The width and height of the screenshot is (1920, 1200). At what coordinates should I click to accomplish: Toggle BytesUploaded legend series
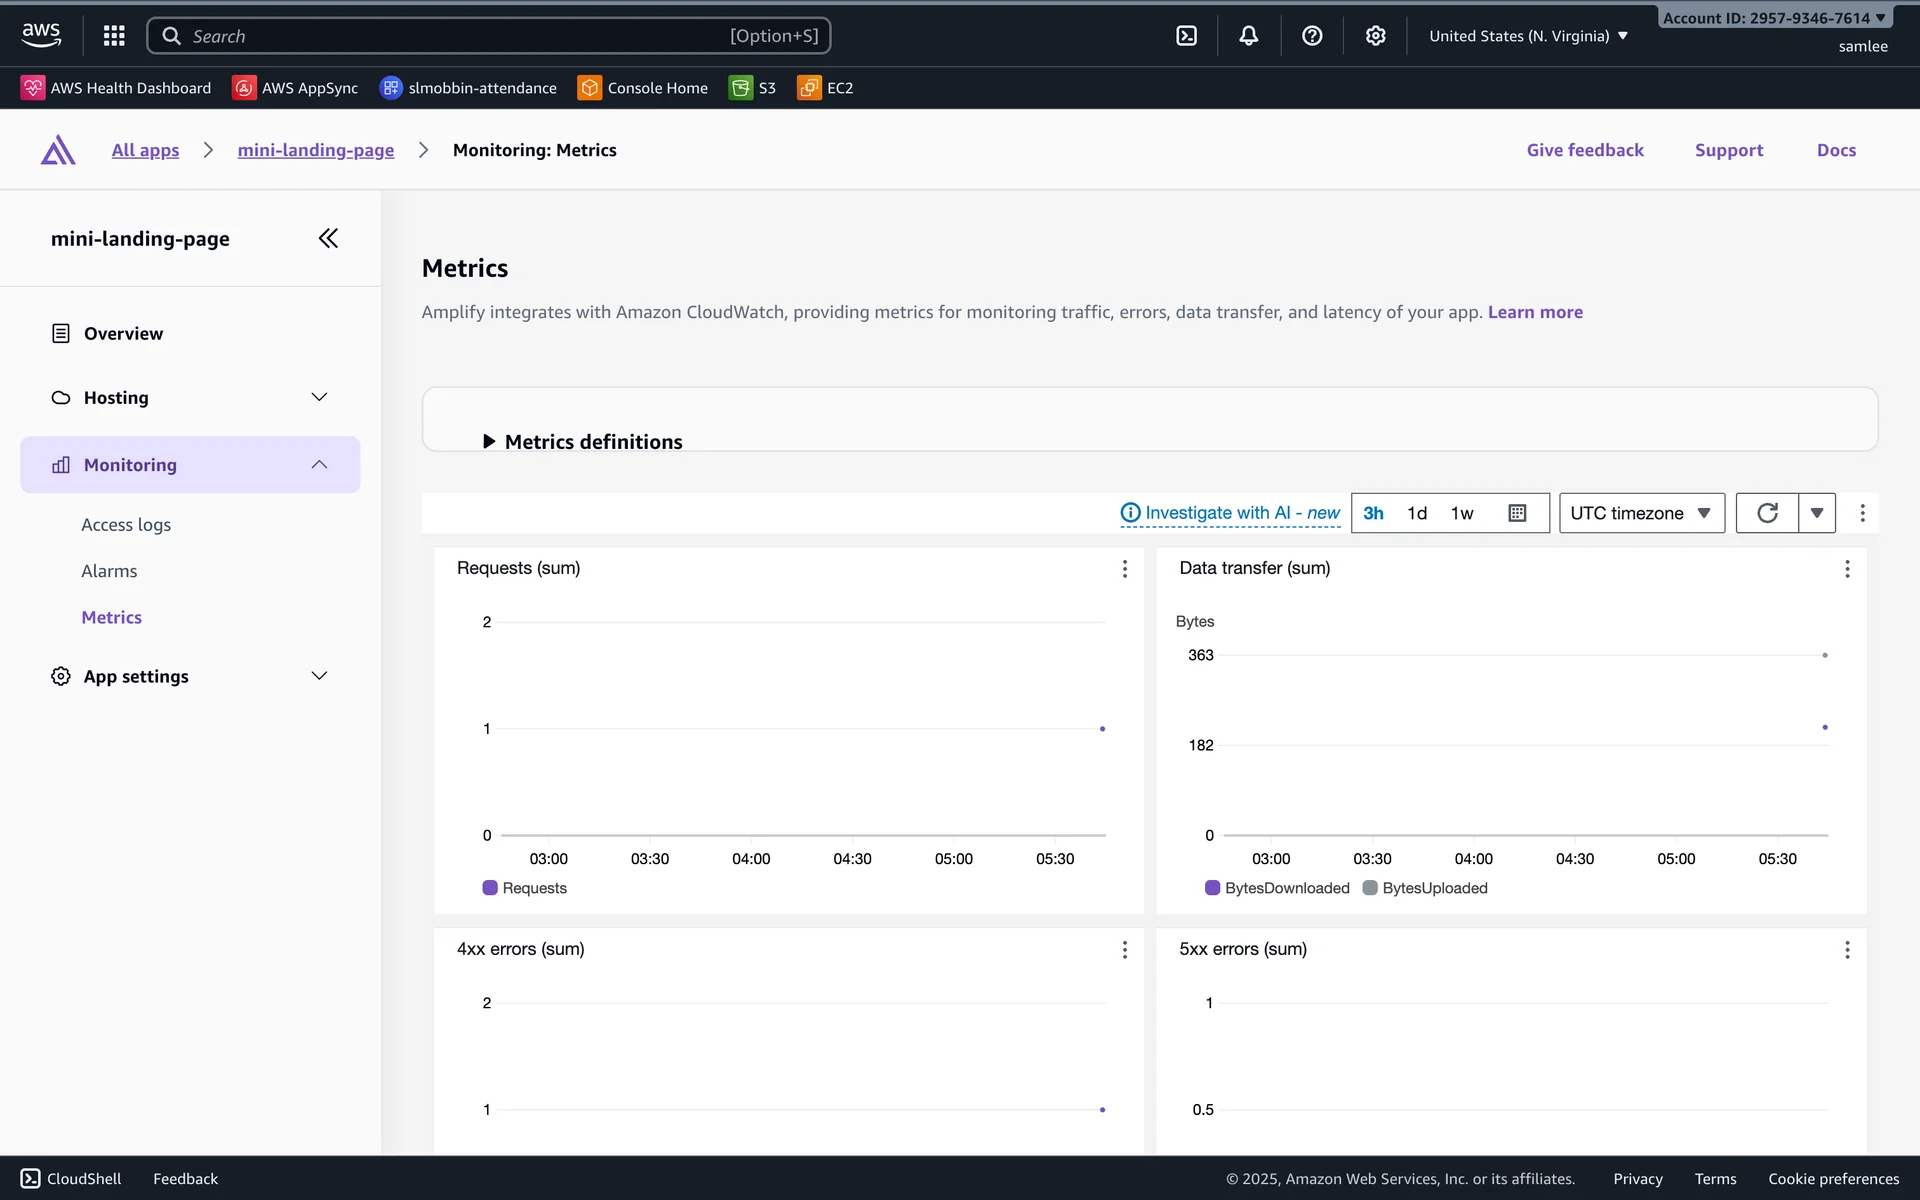point(1425,888)
